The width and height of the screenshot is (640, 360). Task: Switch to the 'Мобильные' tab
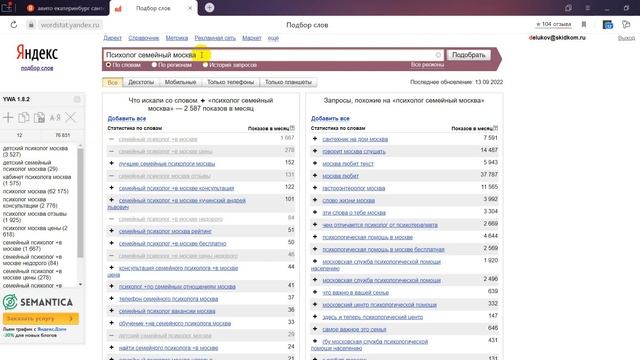pos(180,82)
